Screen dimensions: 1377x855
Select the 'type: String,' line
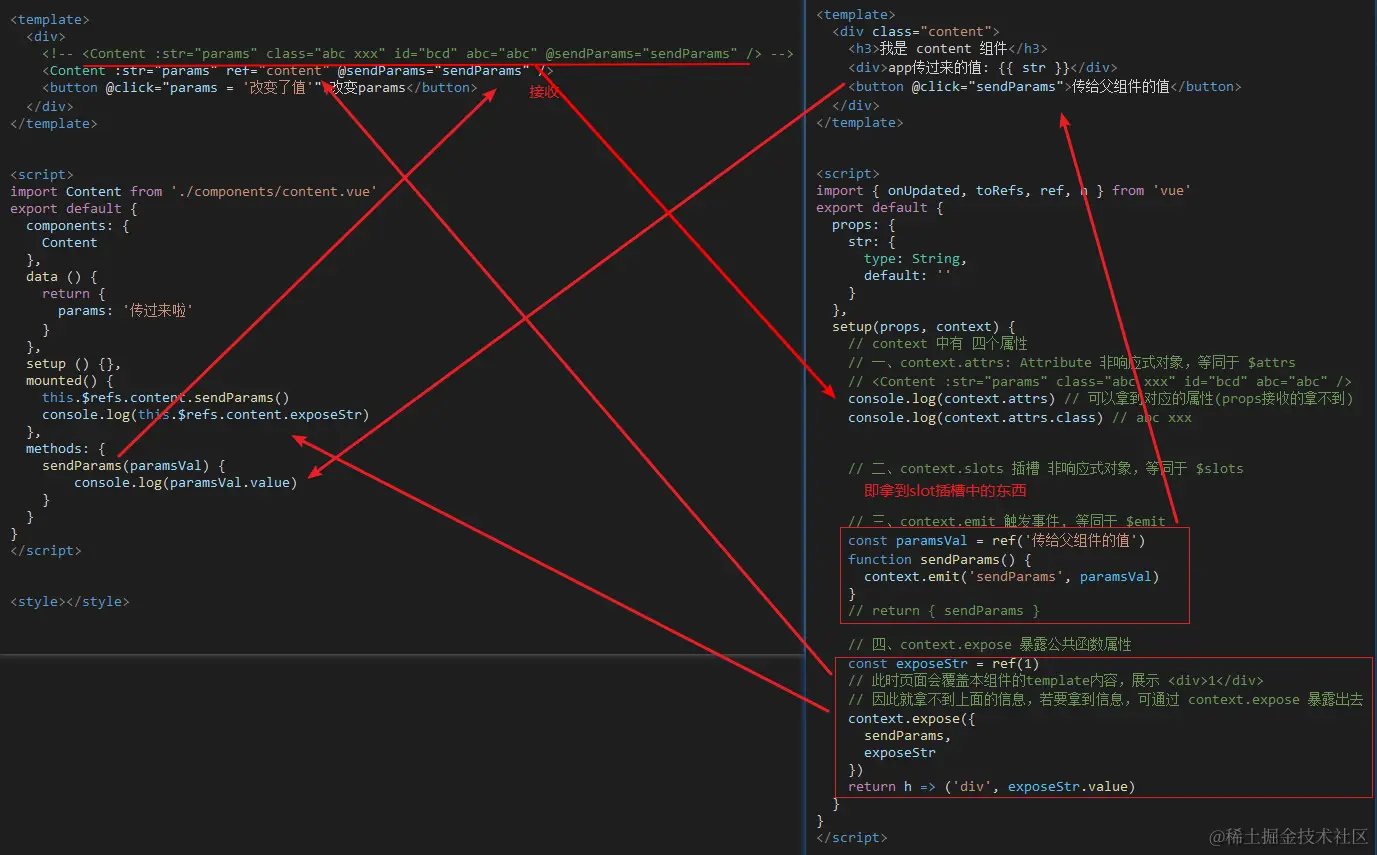[915, 258]
